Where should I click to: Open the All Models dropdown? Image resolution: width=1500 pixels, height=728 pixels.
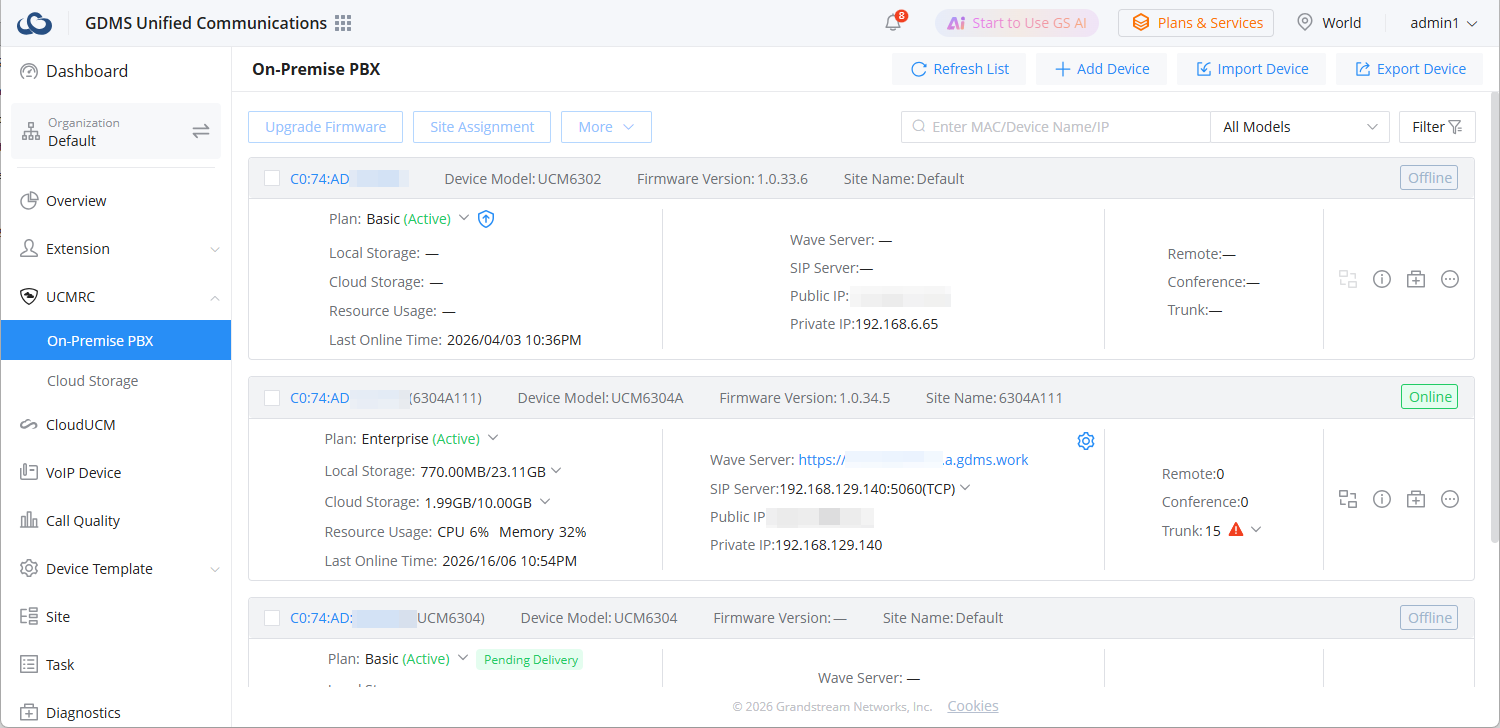point(1300,127)
